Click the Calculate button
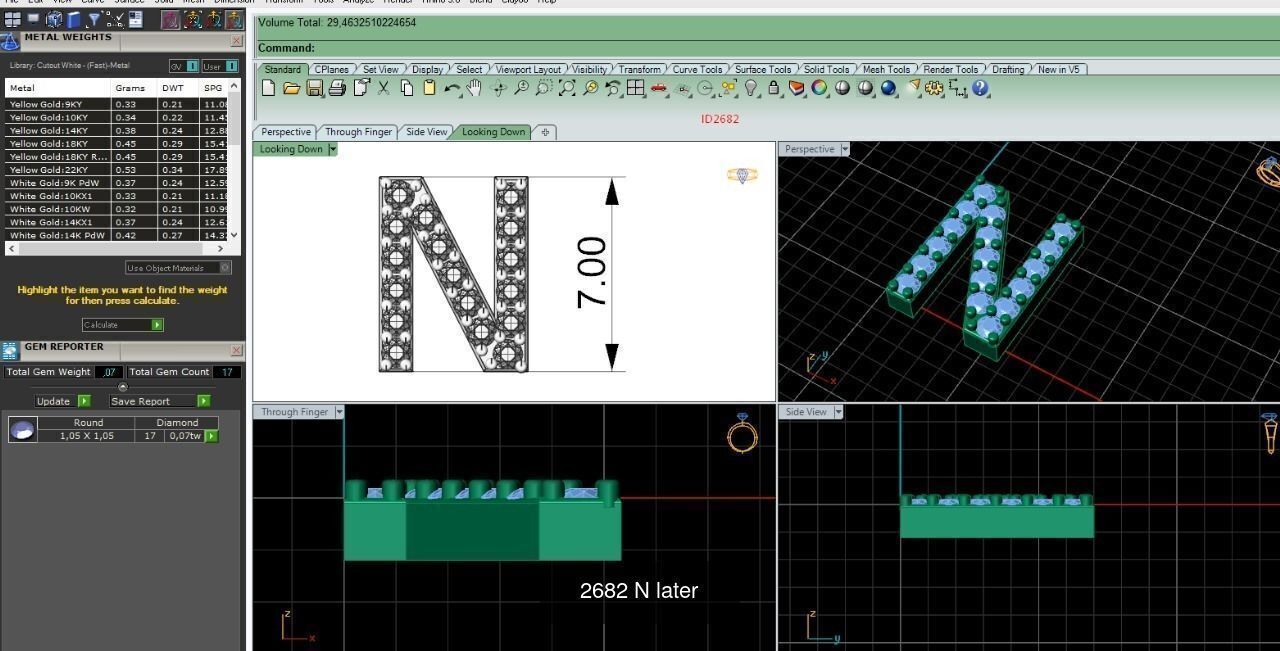 (x=122, y=325)
